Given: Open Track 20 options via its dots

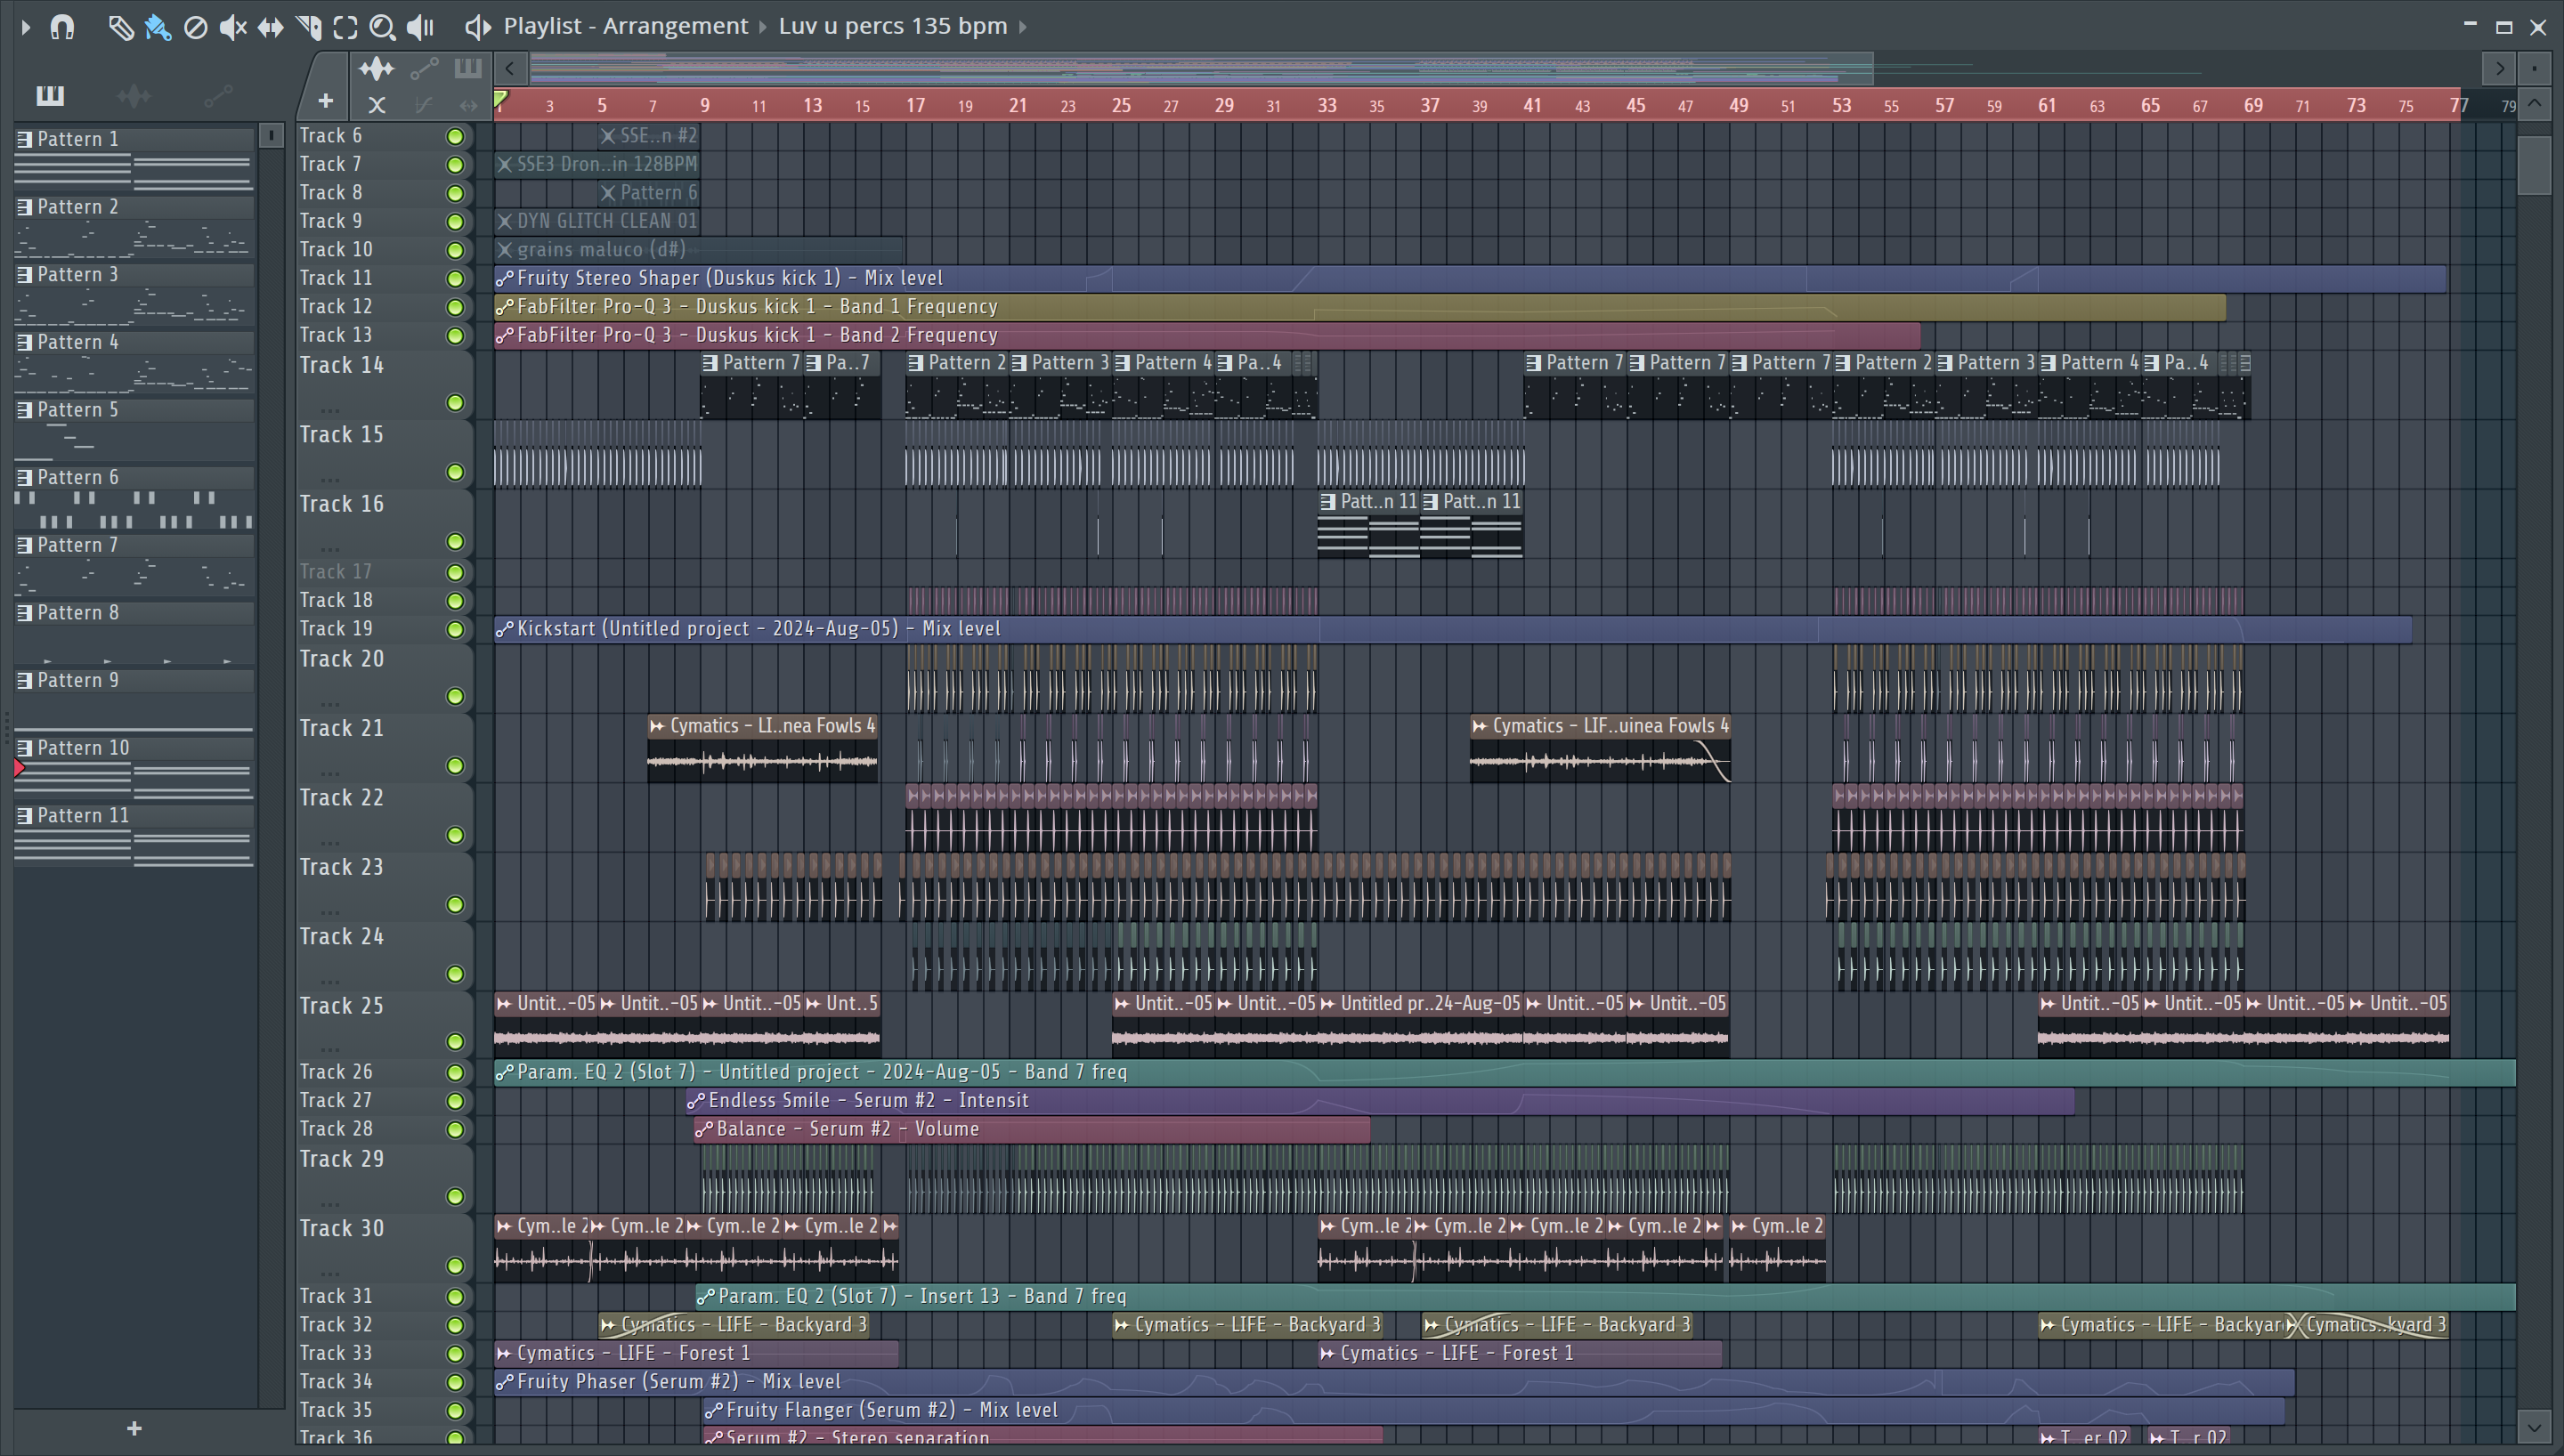Looking at the screenshot, I should (330, 703).
